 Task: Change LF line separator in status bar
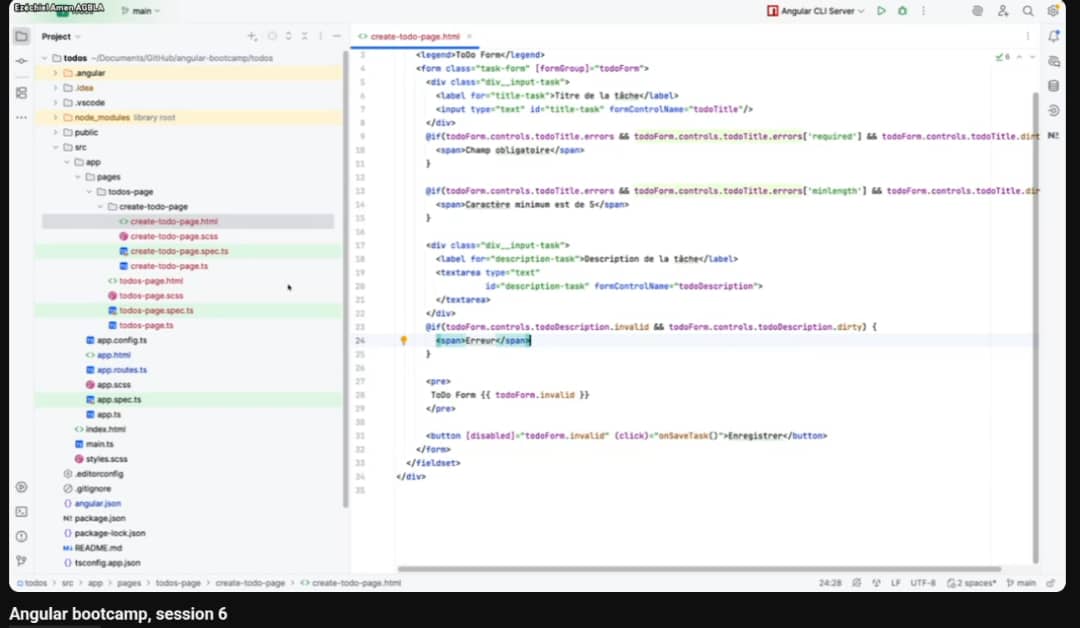[895, 583]
